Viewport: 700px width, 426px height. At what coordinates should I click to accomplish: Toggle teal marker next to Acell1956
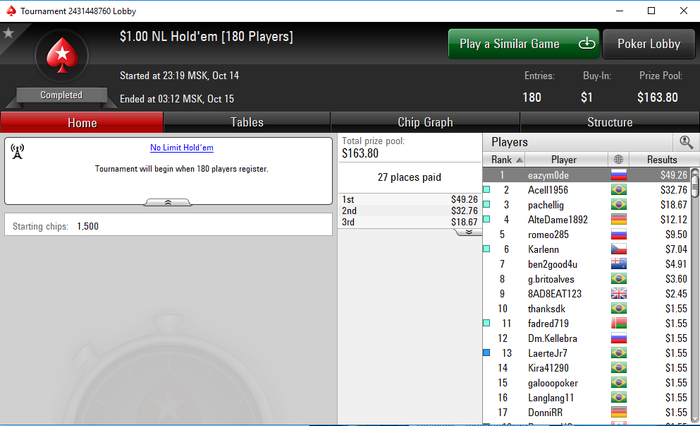click(x=487, y=189)
